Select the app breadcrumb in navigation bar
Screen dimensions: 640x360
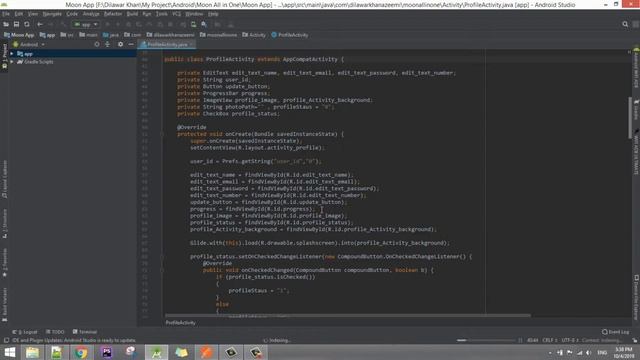click(x=47, y=35)
